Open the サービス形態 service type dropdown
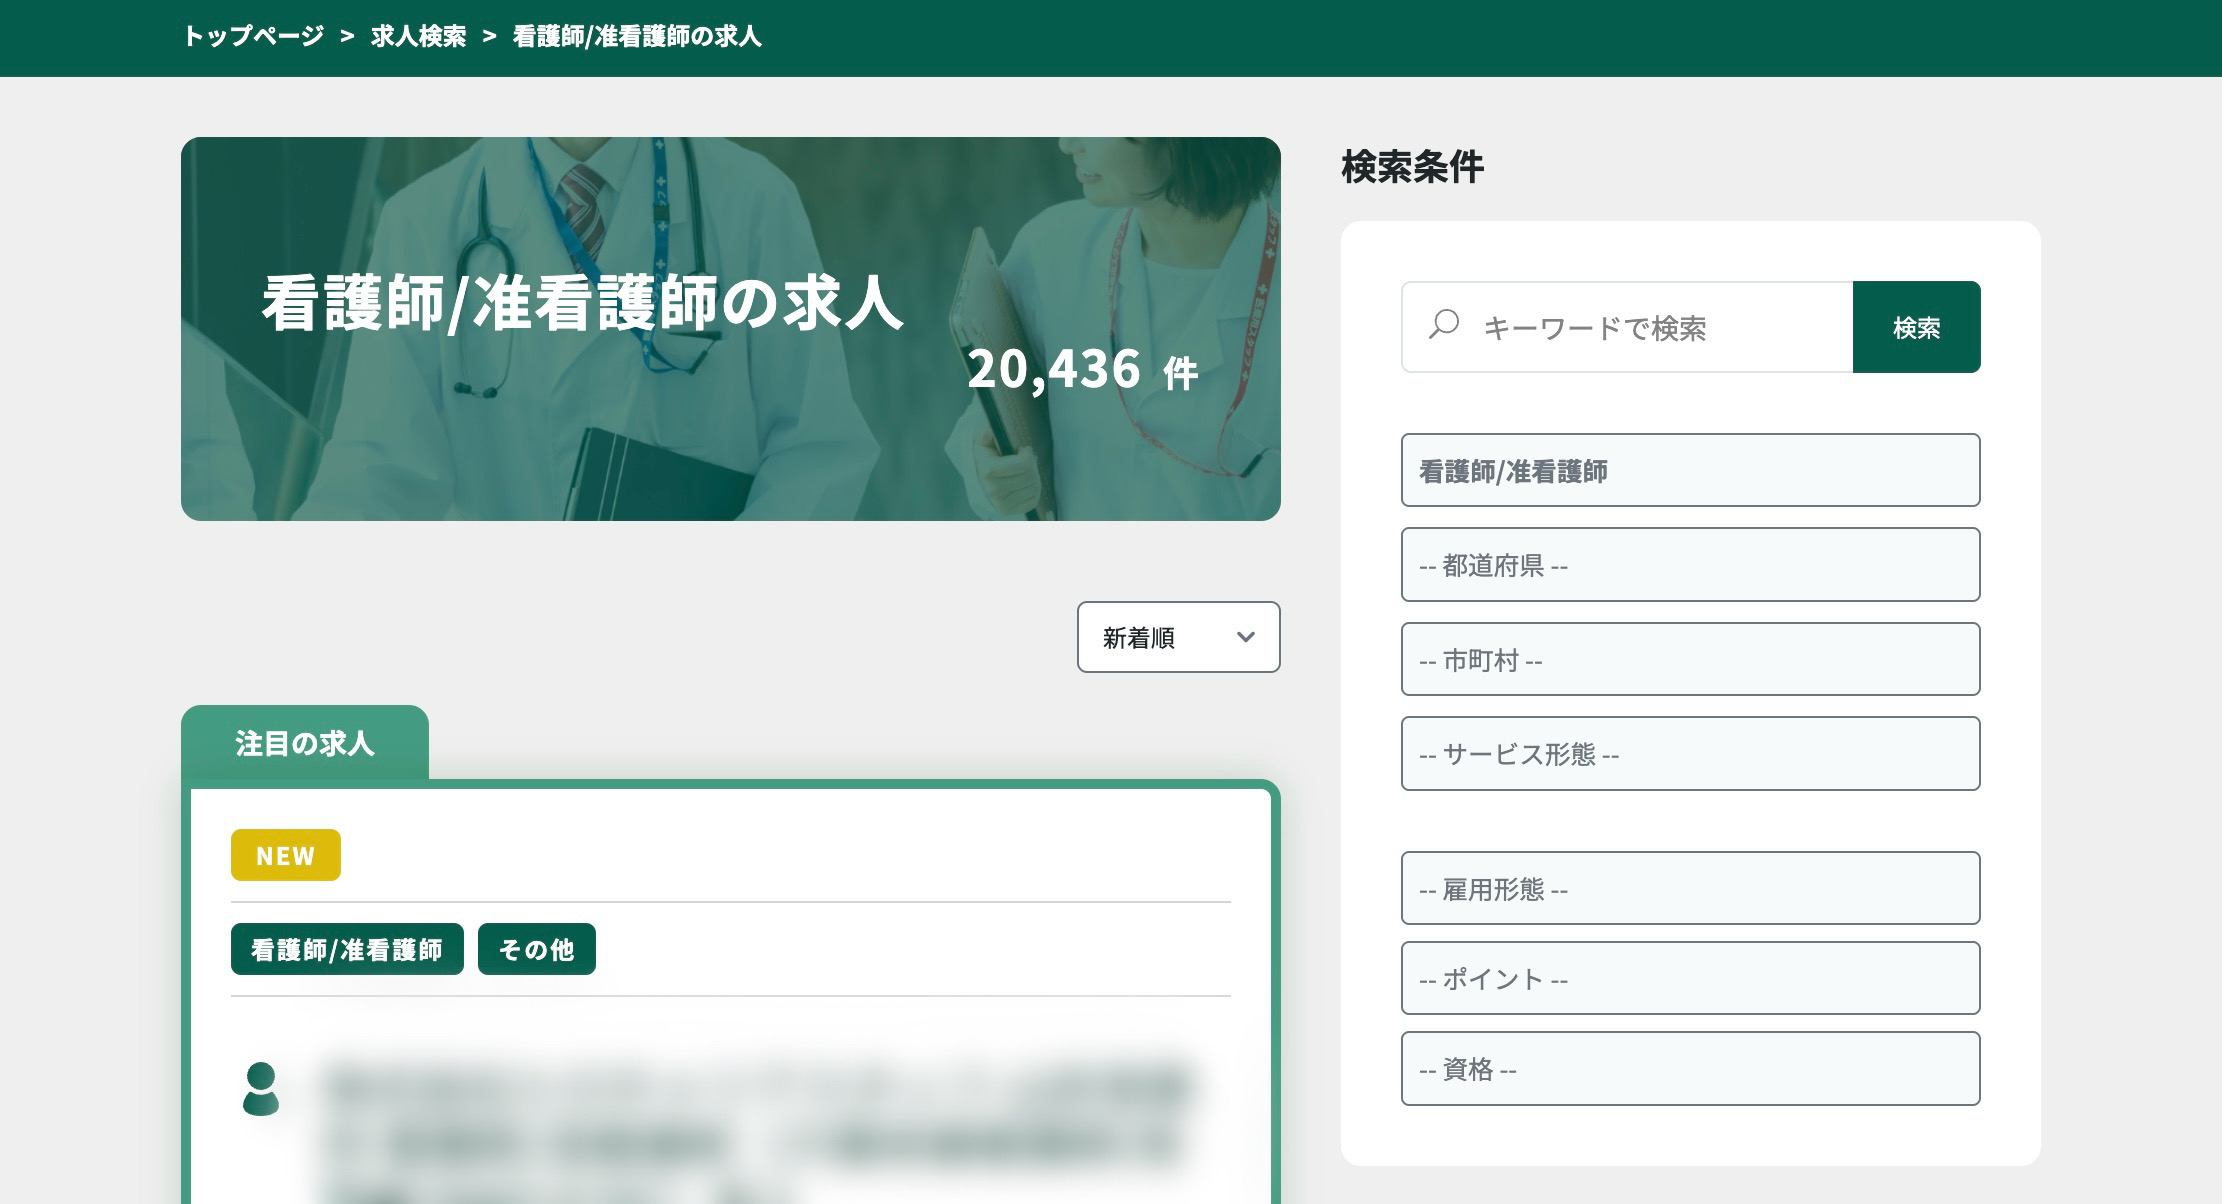 (1689, 753)
